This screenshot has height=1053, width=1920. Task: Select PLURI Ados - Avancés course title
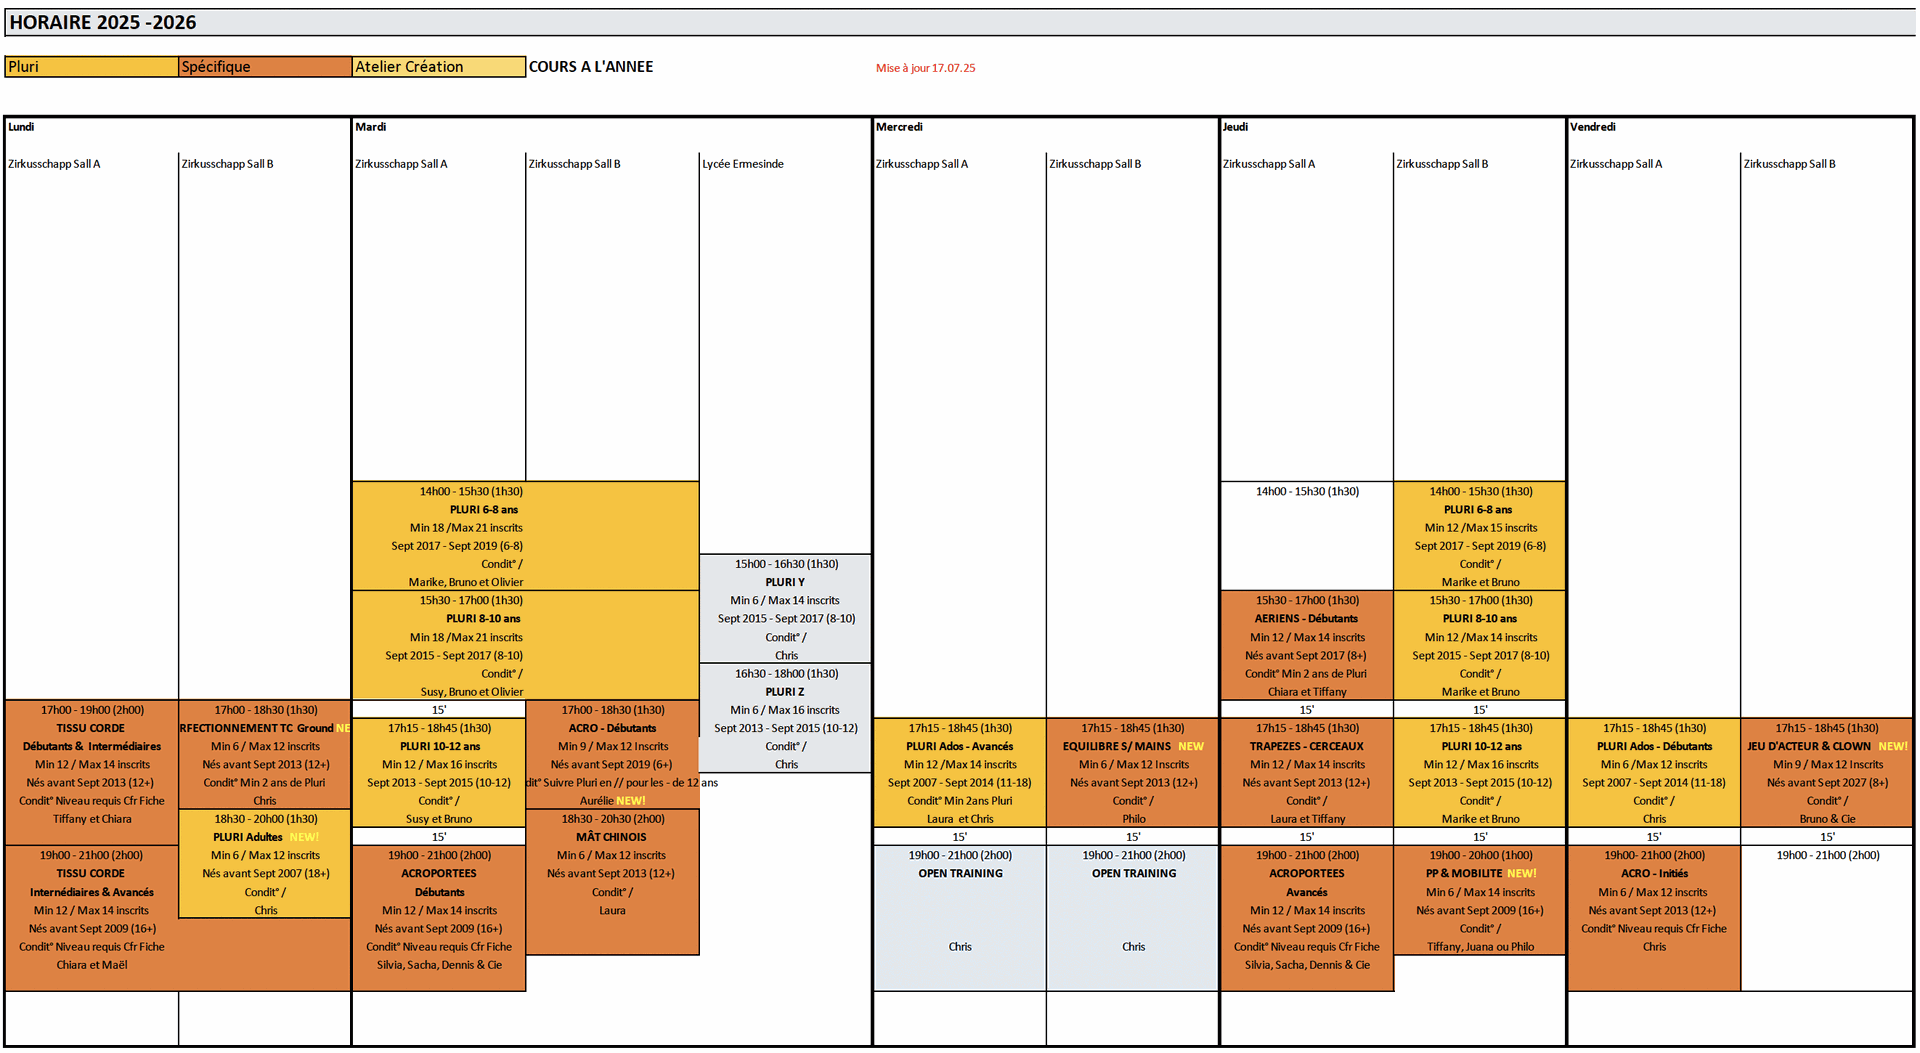pyautogui.click(x=960, y=747)
